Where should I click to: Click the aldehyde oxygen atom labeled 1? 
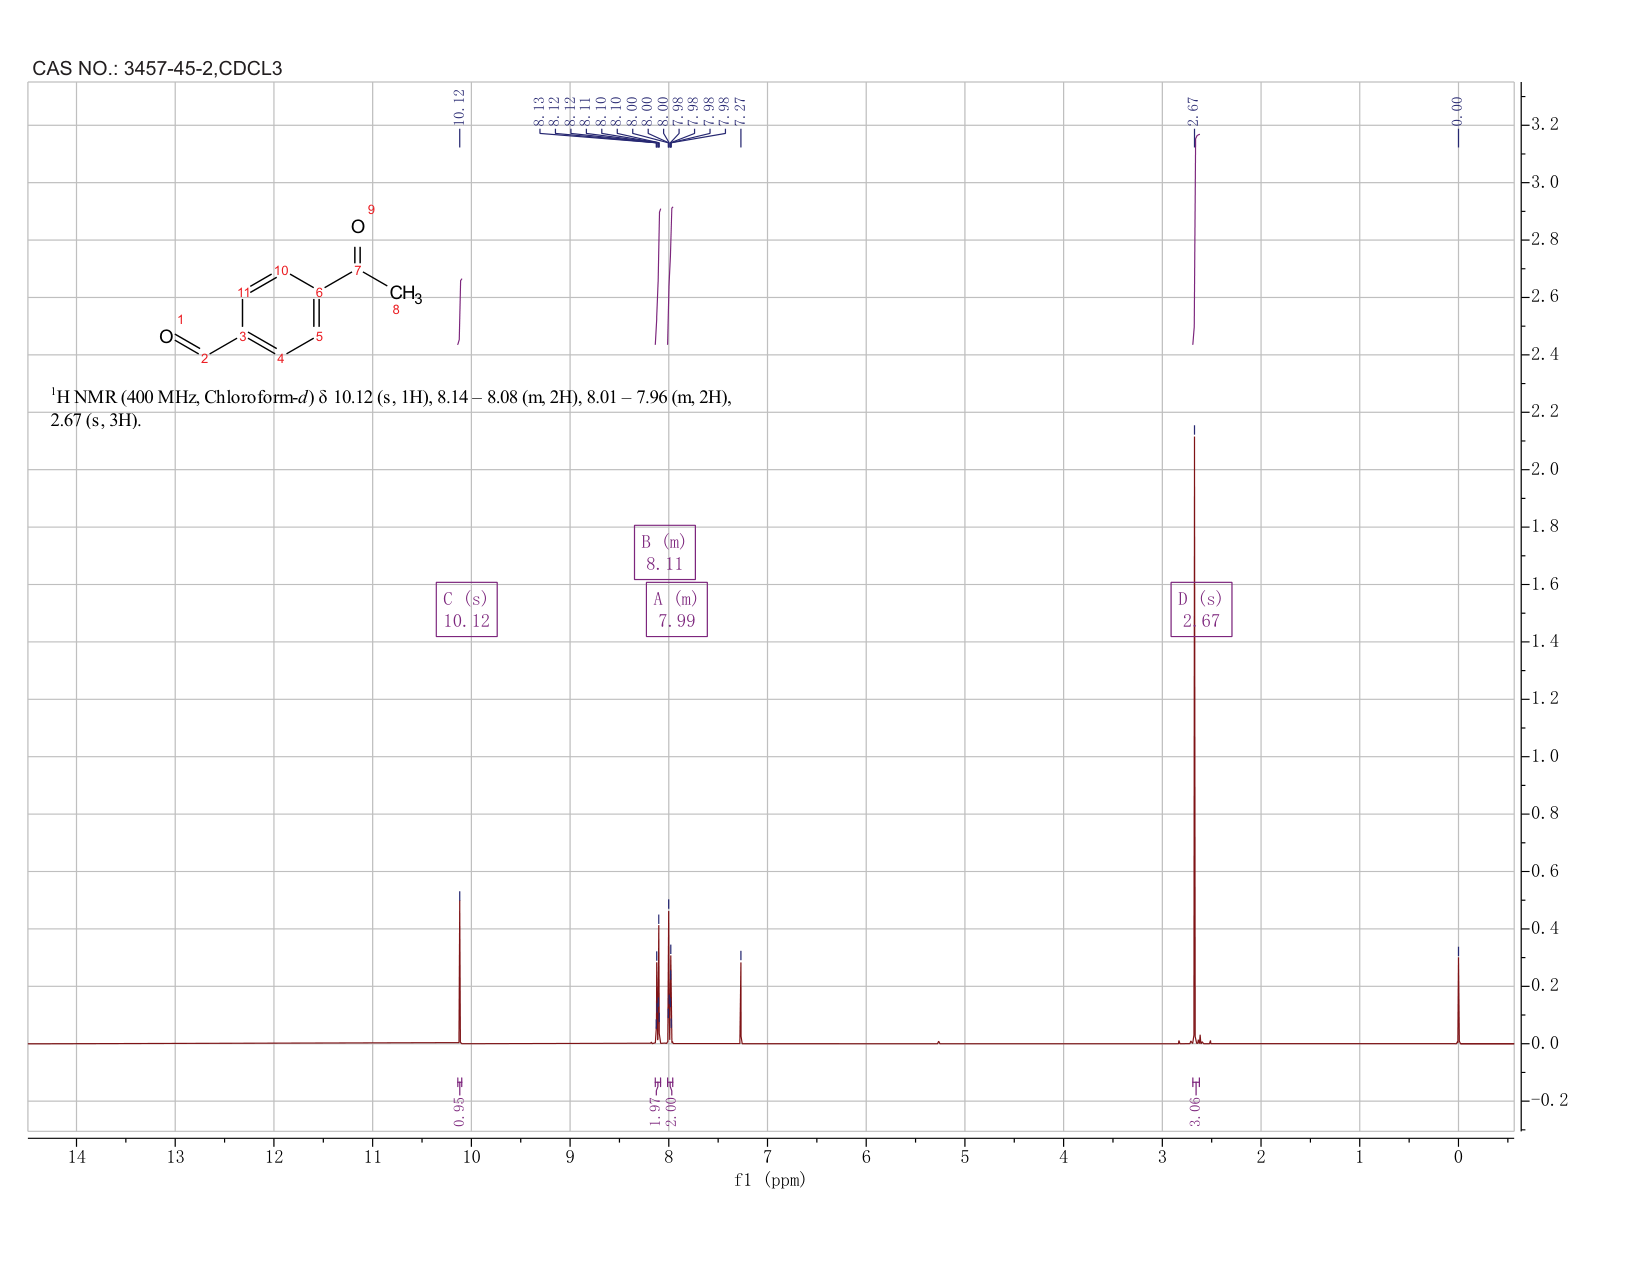tap(166, 337)
